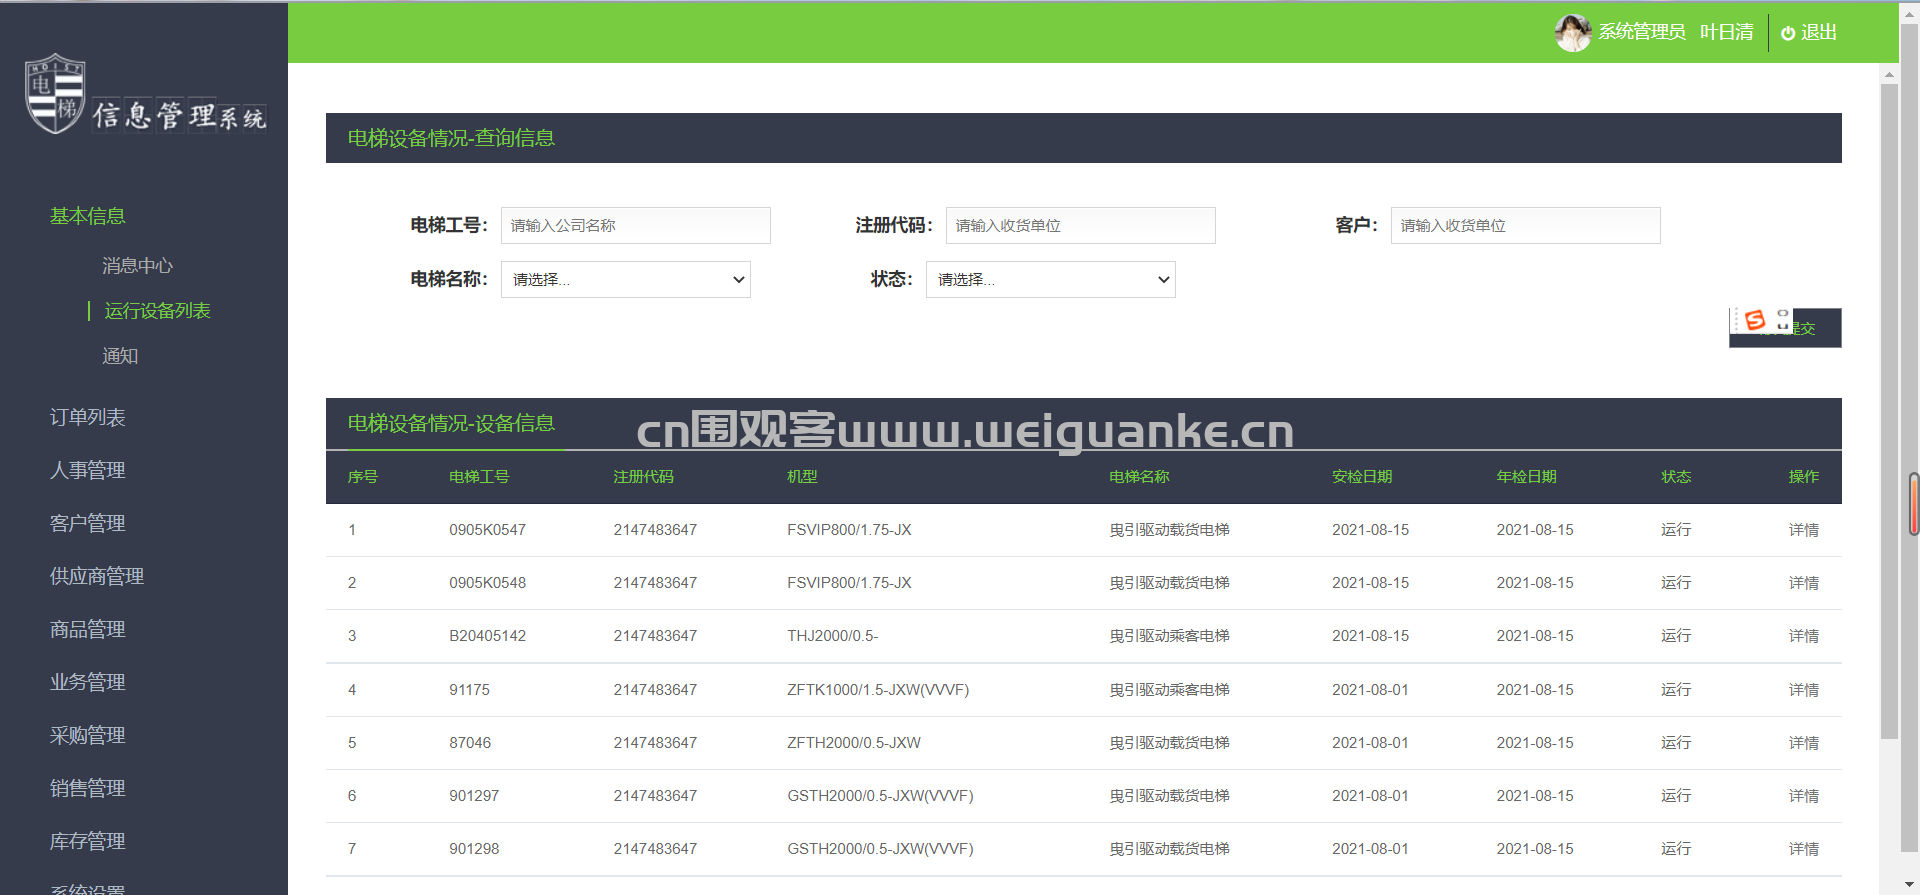Click cell 0905K0547
This screenshot has height=895, width=1920.
[488, 530]
